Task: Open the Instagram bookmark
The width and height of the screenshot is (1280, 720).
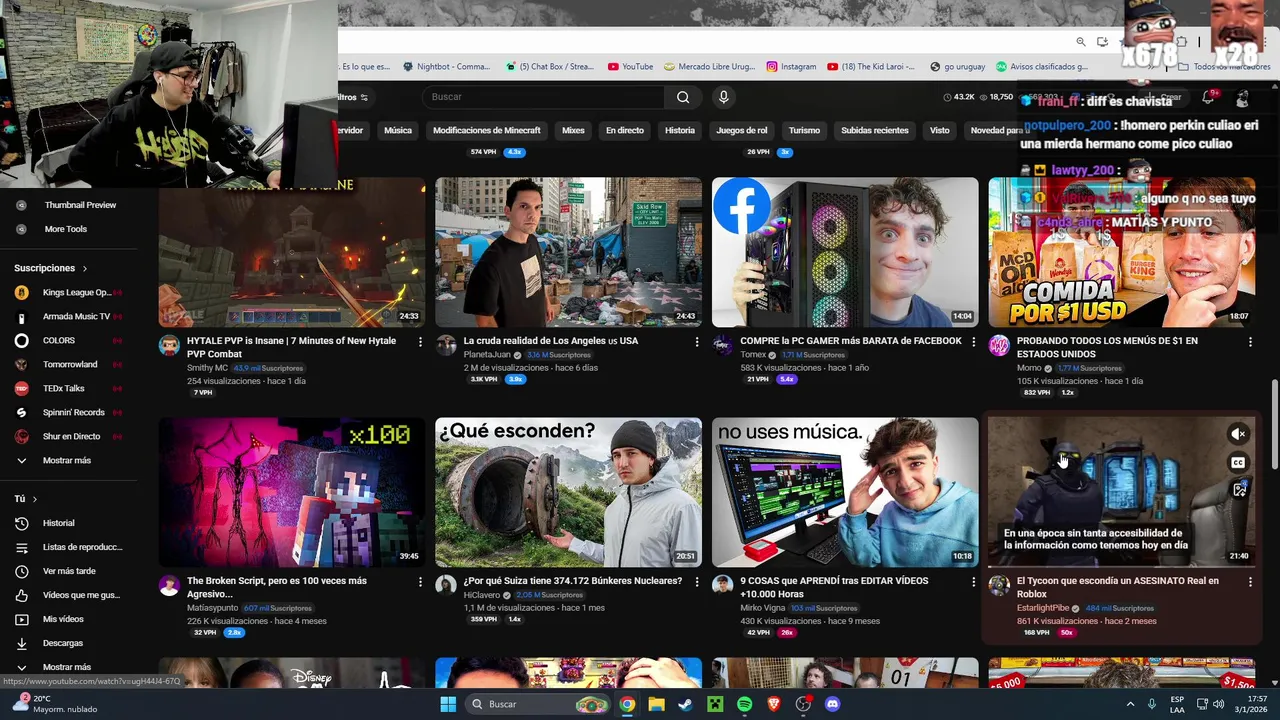Action: (x=791, y=67)
